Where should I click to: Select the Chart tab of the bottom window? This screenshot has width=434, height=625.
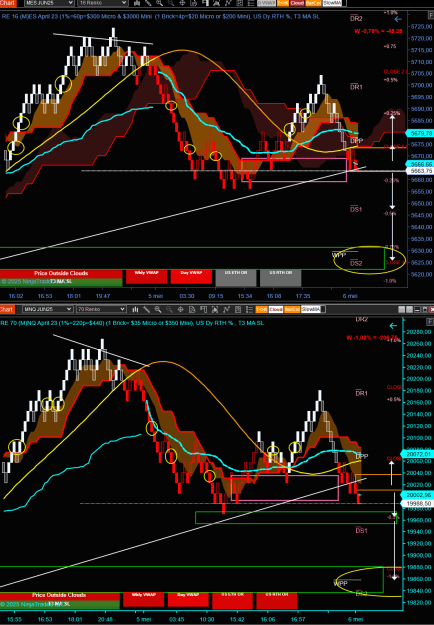click(x=7, y=309)
